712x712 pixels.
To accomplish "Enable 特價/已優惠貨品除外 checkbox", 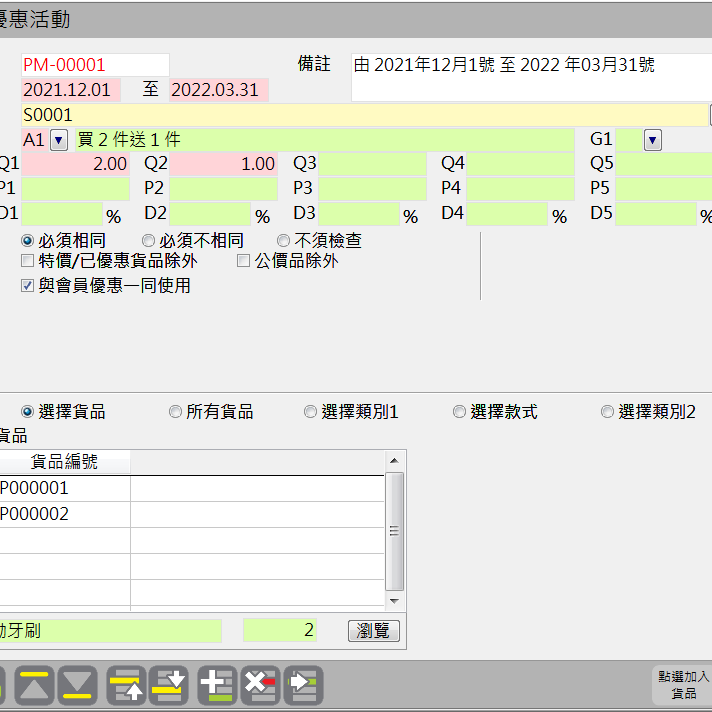I will click(28, 261).
